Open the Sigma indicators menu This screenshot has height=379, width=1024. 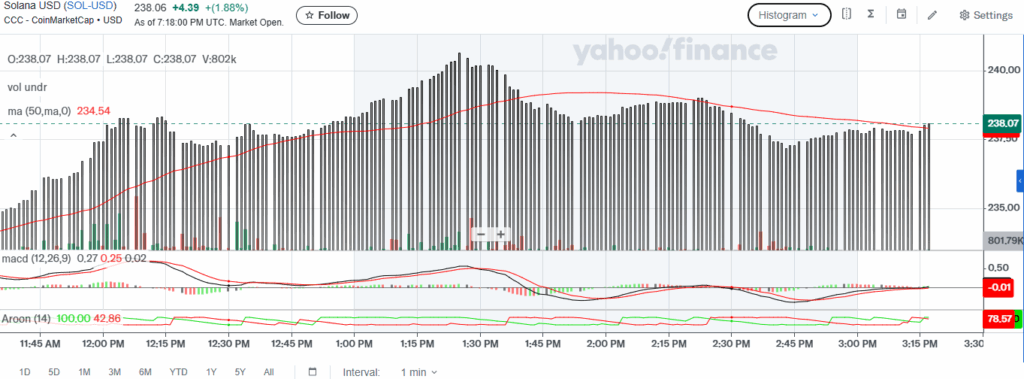coord(871,14)
